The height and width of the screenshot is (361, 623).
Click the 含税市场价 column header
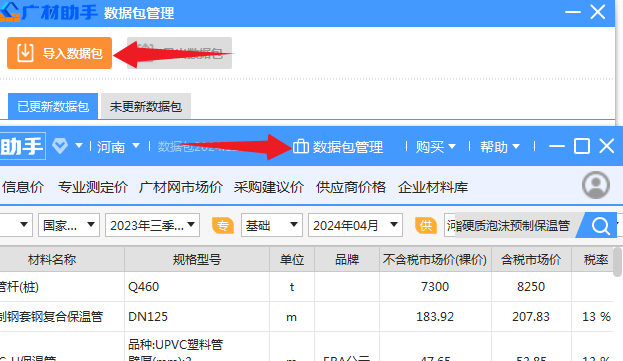click(x=531, y=259)
